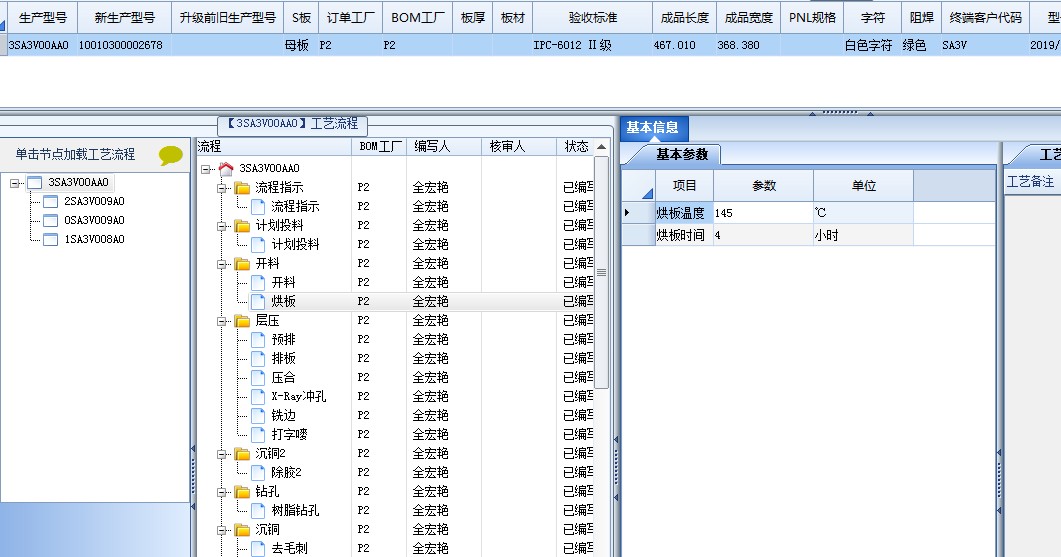
Task: Select the 树脂钻孔 process step
Action: 295,510
